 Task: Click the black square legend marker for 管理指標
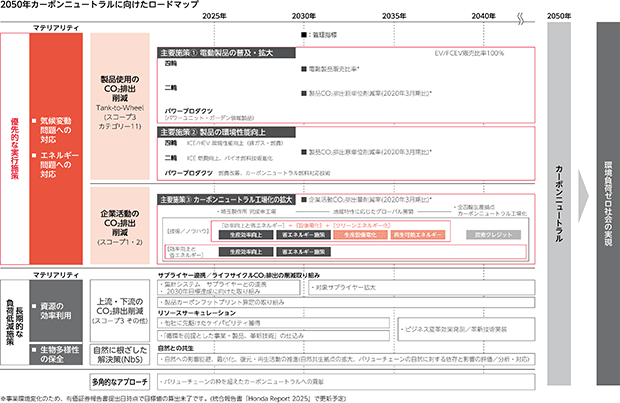[303, 35]
